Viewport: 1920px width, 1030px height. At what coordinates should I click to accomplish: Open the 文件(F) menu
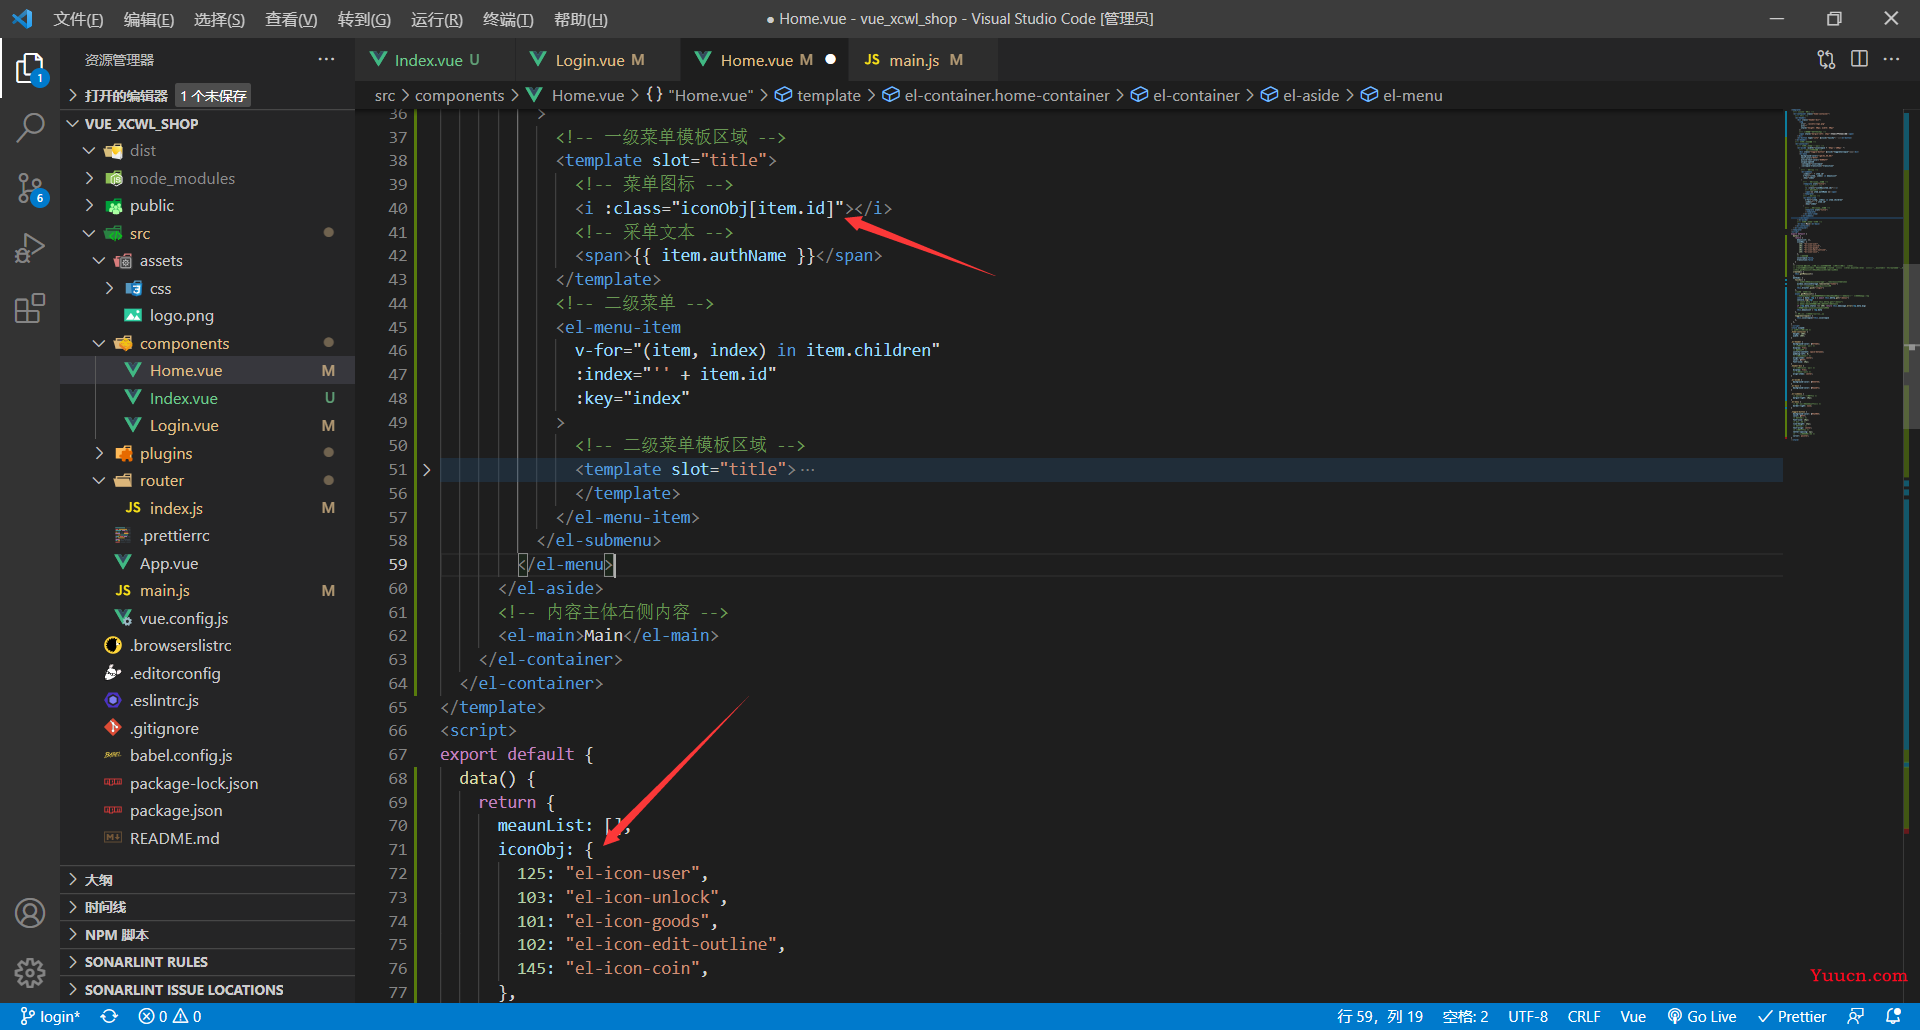pos(78,19)
